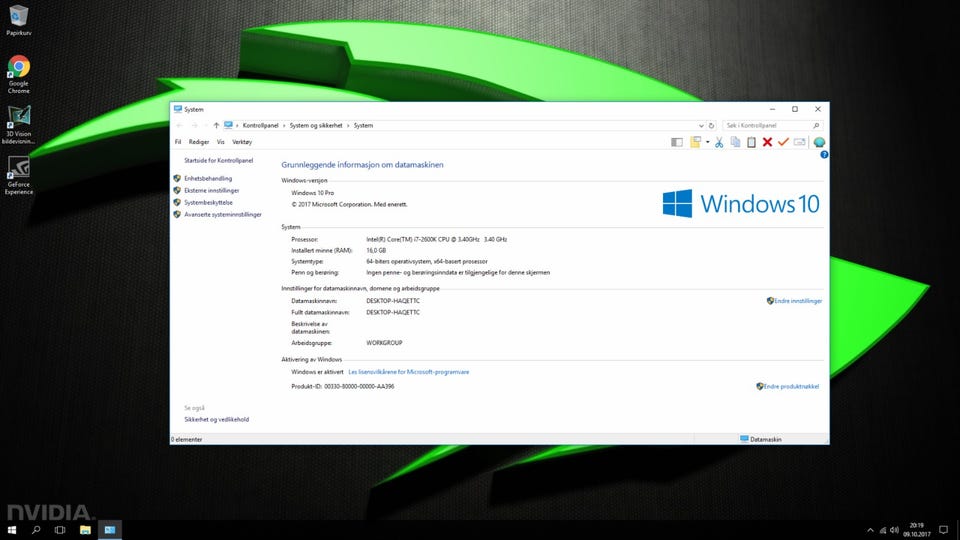The image size is (960, 540).
Task: Select the DESKTOP-HAQETTC Datamaskinnavn value
Action: (392, 301)
